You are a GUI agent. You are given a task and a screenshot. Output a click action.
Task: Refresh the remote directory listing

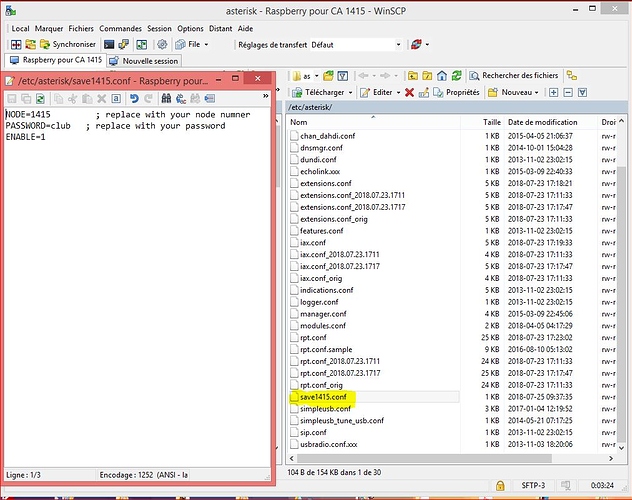[456, 76]
